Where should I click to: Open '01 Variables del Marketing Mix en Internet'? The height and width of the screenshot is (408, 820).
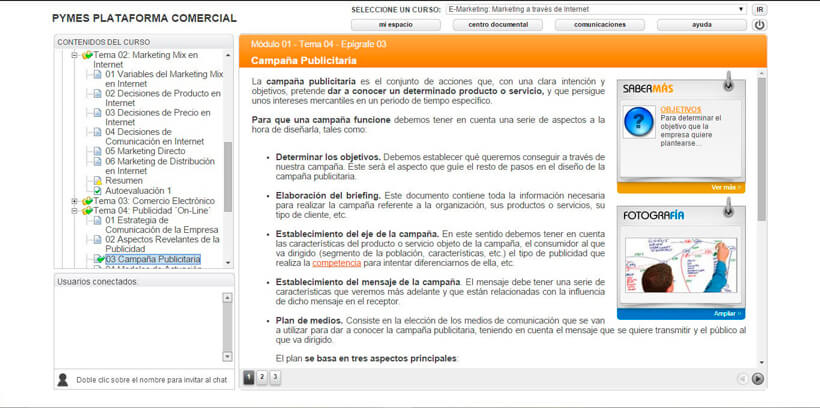pos(164,79)
